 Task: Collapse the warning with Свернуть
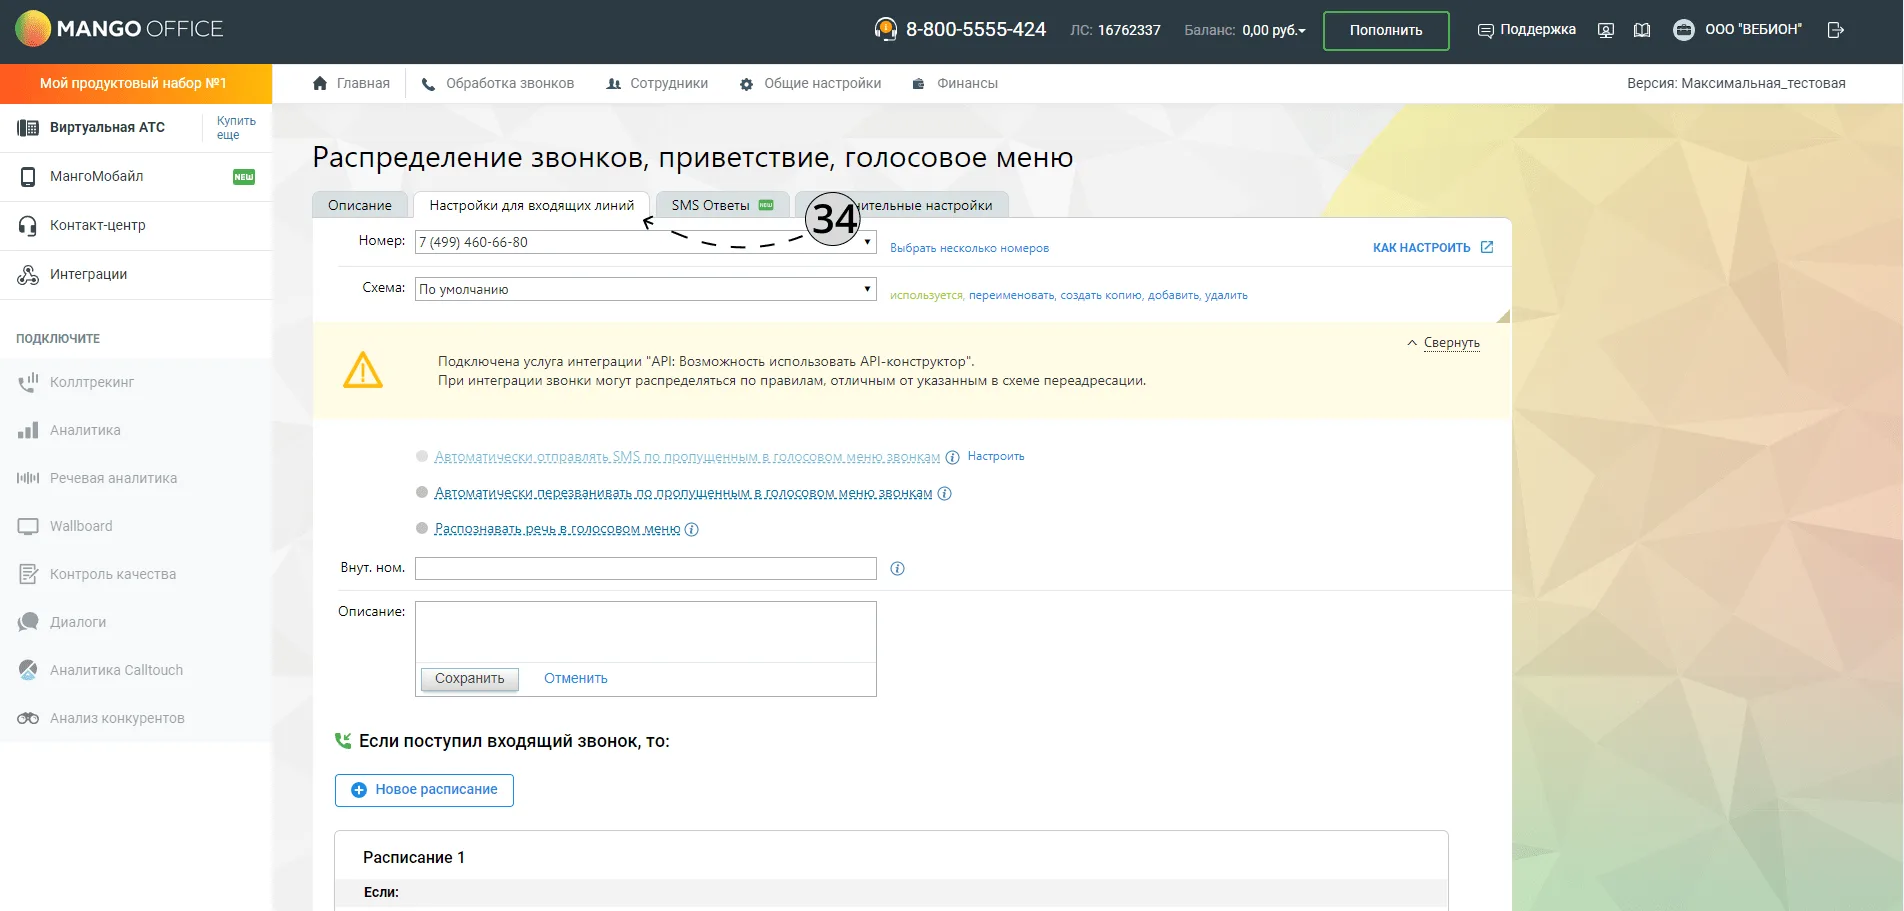click(1443, 343)
